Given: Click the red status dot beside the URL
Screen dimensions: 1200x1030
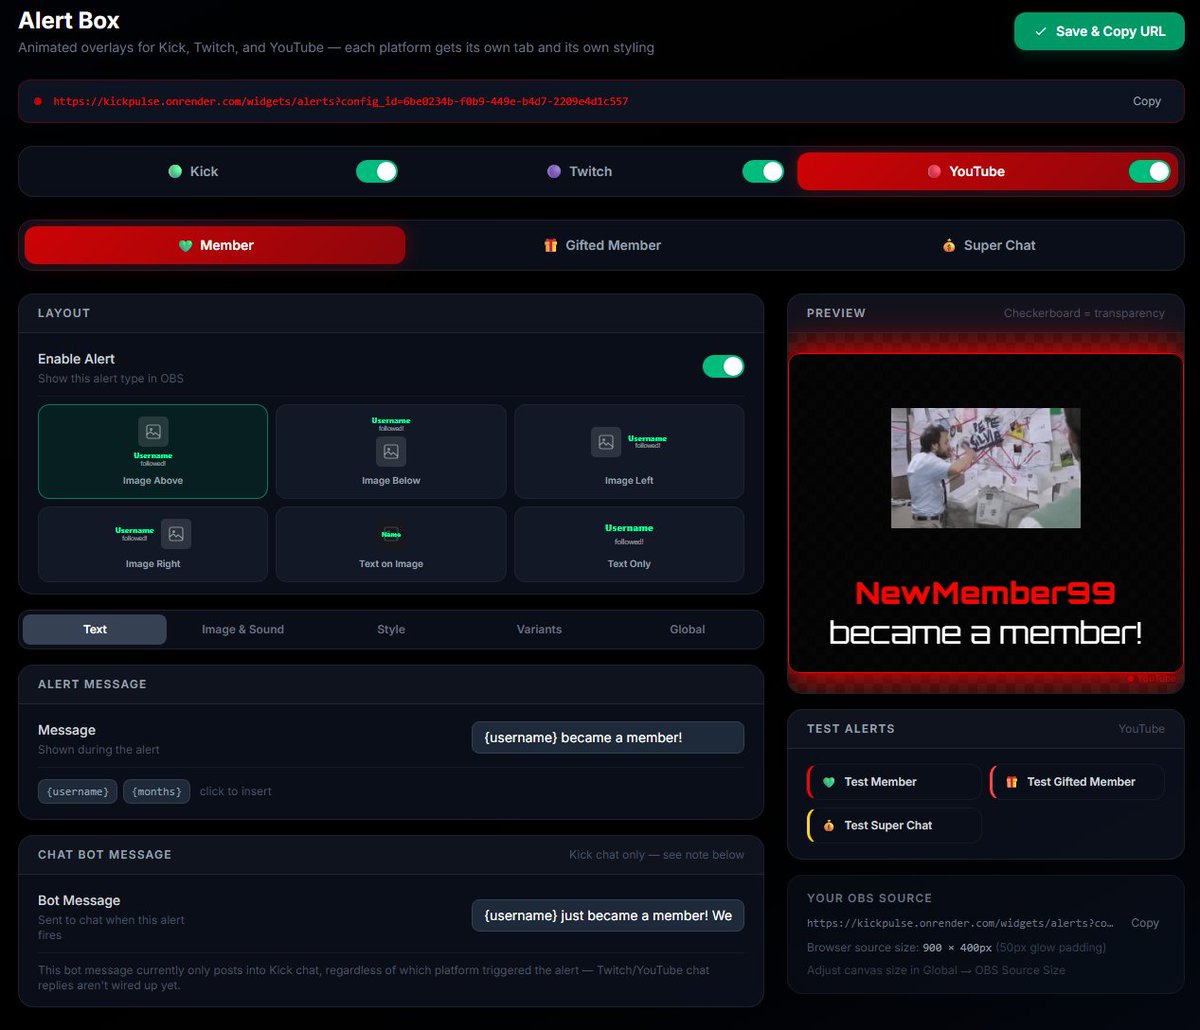Looking at the screenshot, I should [x=38, y=101].
